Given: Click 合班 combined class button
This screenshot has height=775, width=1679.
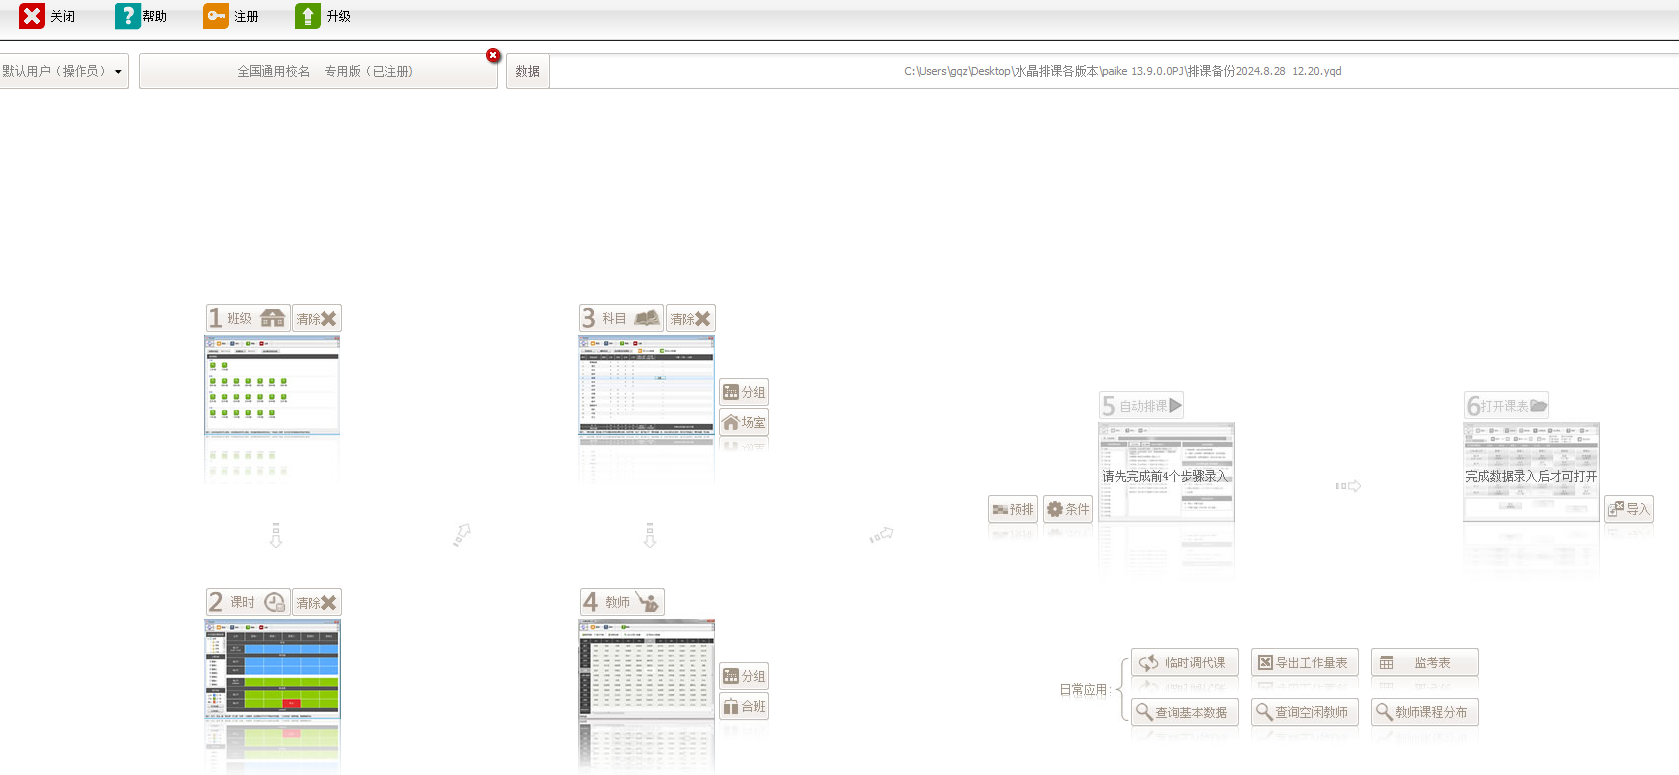Looking at the screenshot, I should (x=743, y=706).
